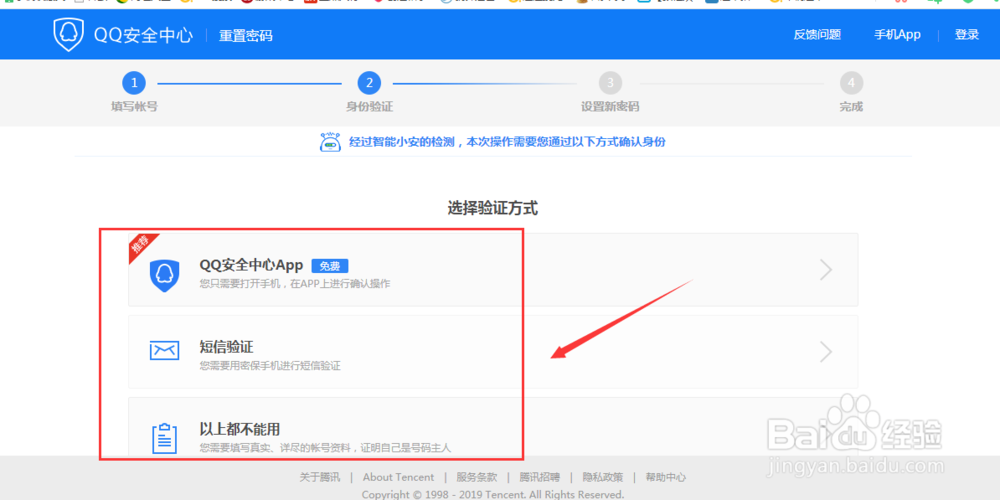Screen dimensions: 1000x500
Task: Open the 腾讯招聘 footer link
Action: [540, 477]
